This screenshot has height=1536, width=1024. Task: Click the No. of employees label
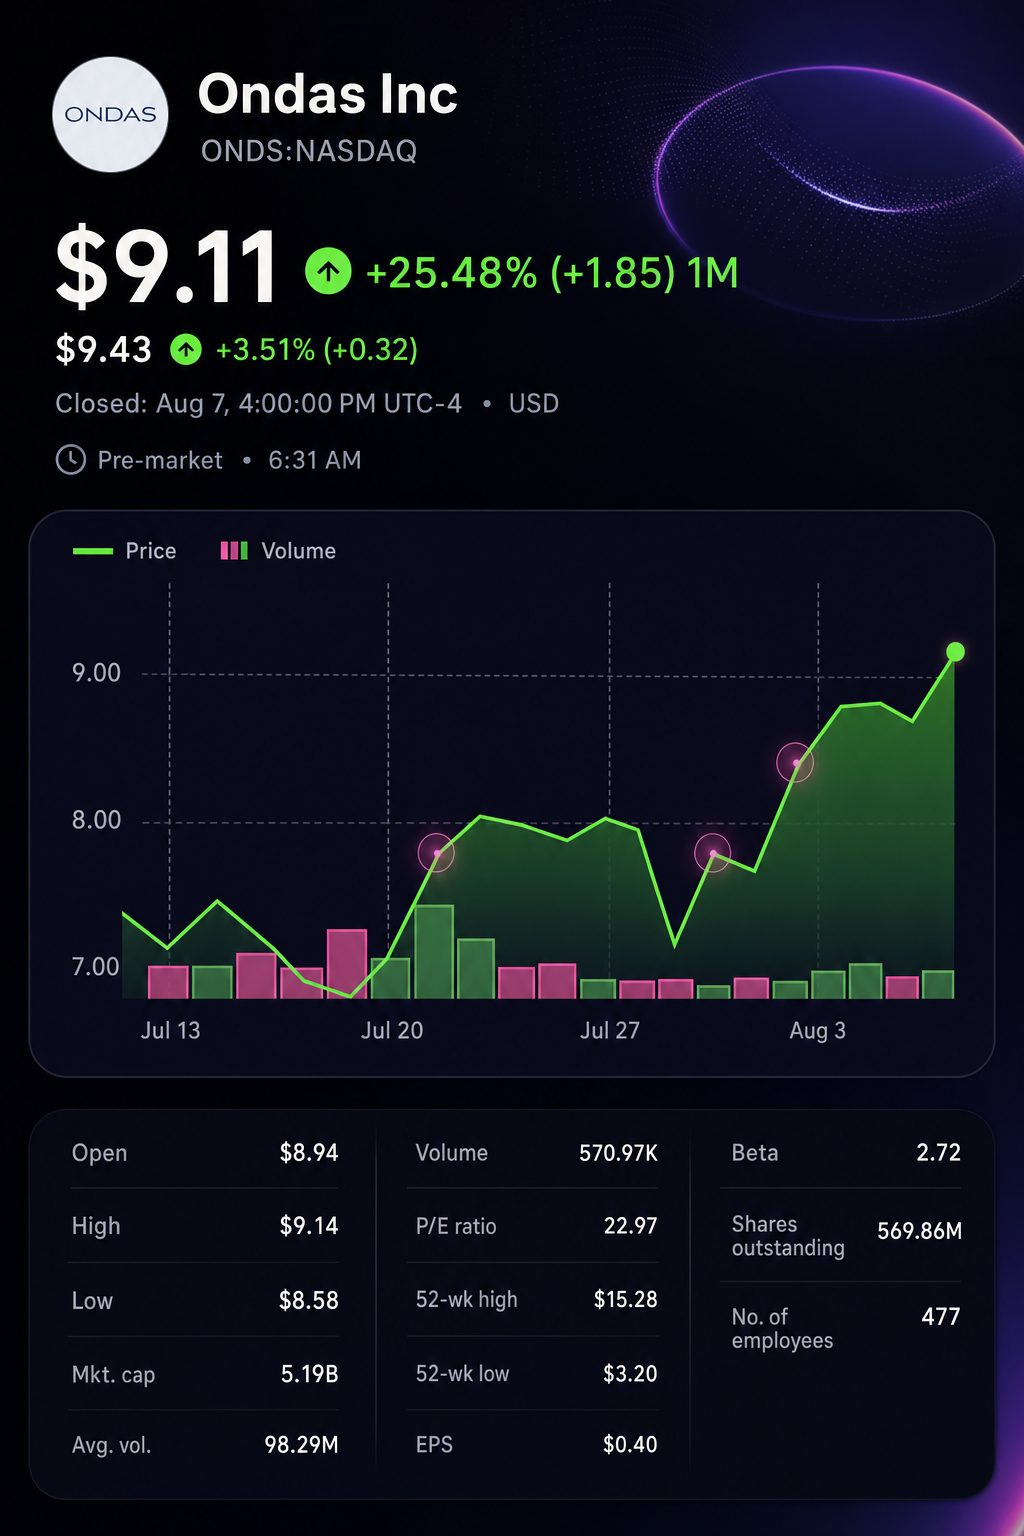pyautogui.click(x=782, y=1328)
